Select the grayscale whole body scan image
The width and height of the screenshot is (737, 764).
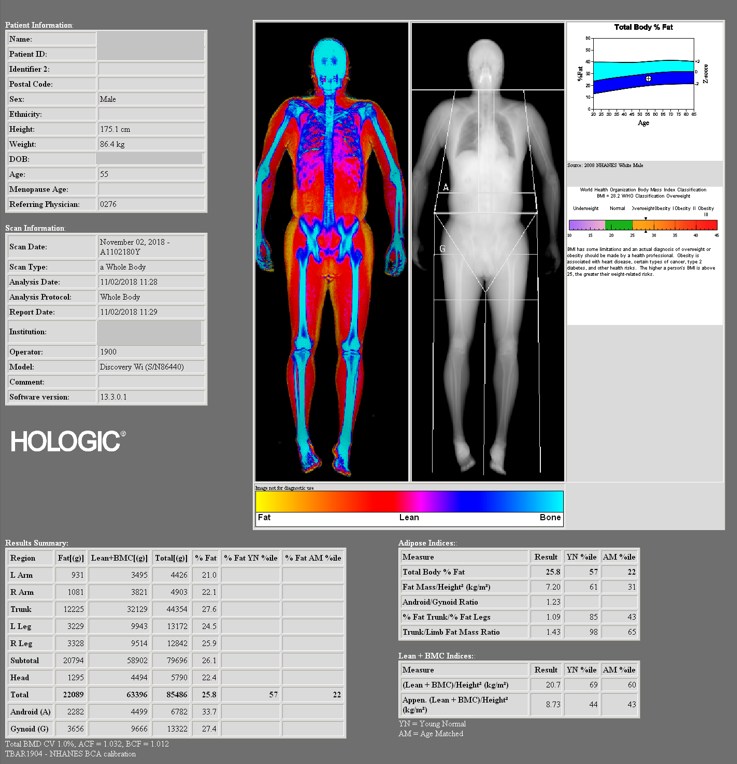pyautogui.click(x=487, y=250)
